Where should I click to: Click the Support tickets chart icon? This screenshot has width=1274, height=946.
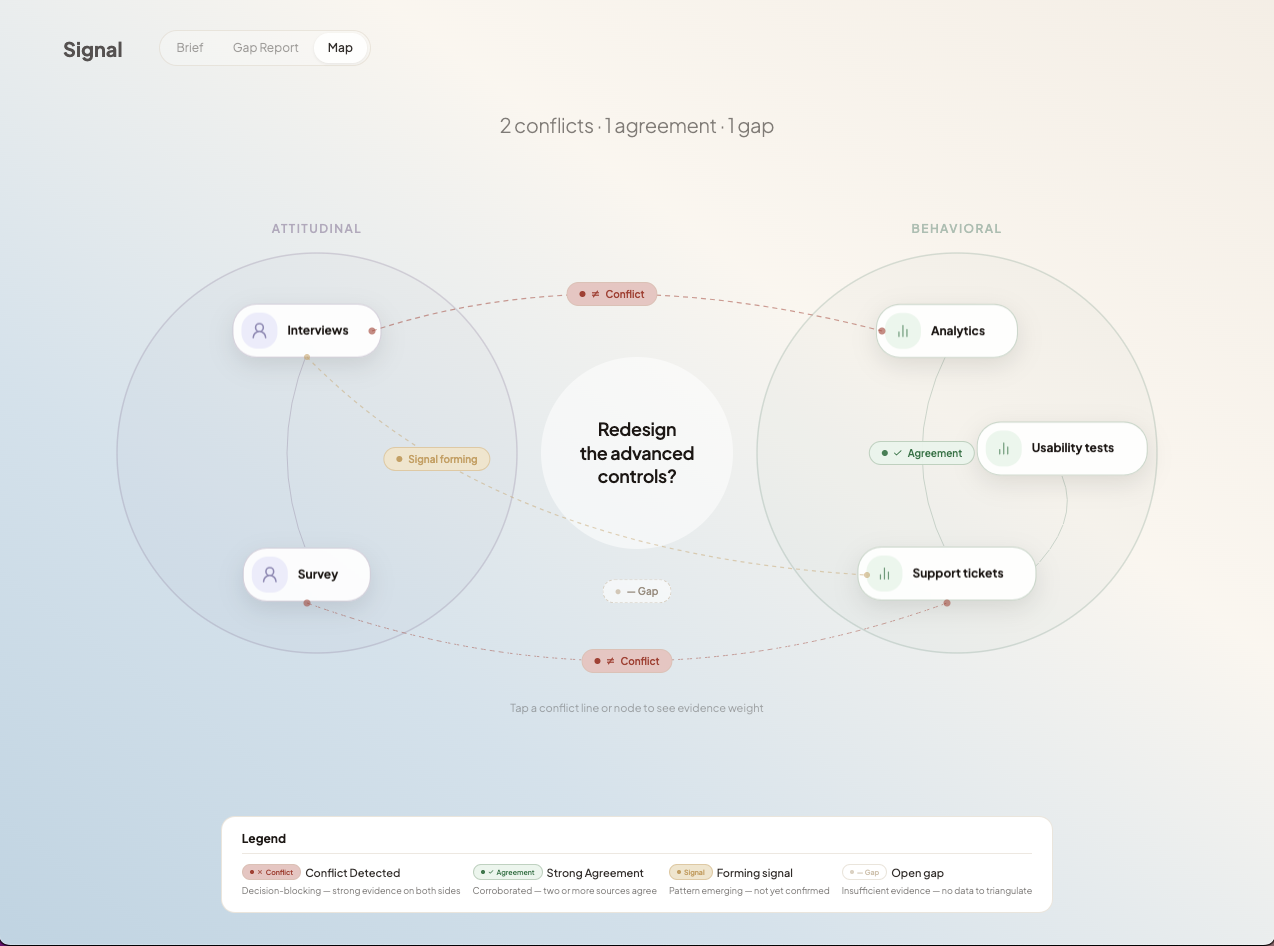click(884, 574)
